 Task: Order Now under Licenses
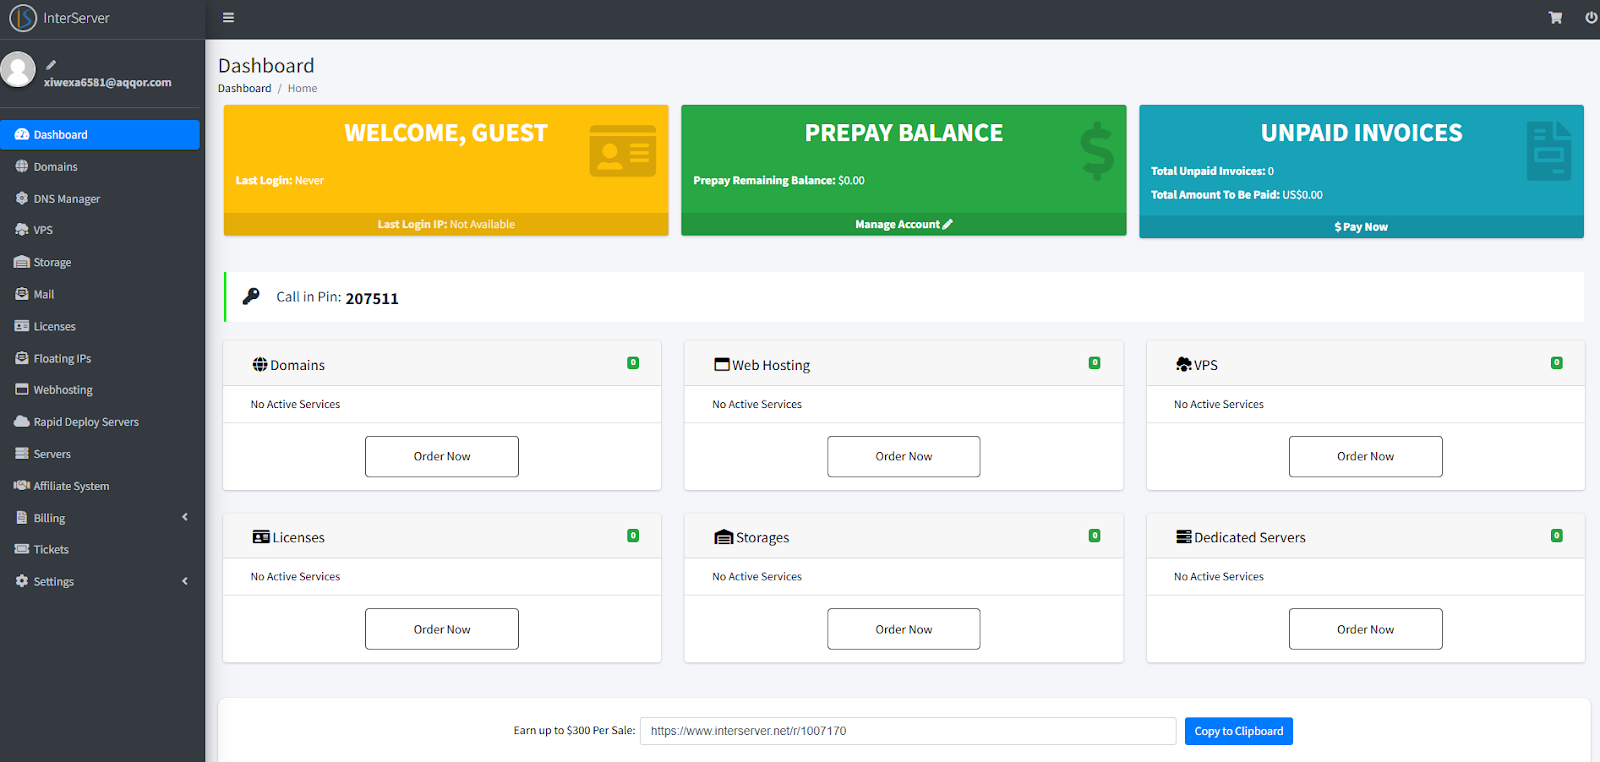pyautogui.click(x=442, y=629)
